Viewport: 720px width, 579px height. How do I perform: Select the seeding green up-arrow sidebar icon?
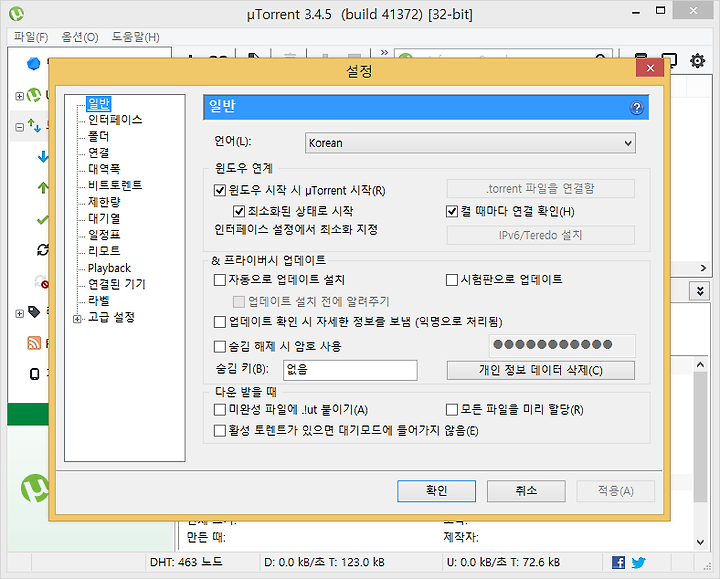[x=43, y=187]
